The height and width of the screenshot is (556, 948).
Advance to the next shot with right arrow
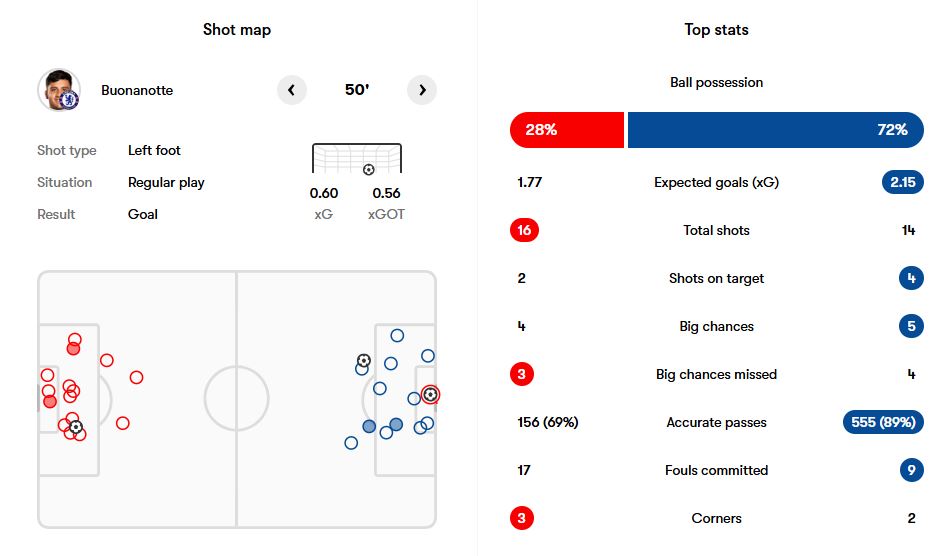pyautogui.click(x=422, y=90)
